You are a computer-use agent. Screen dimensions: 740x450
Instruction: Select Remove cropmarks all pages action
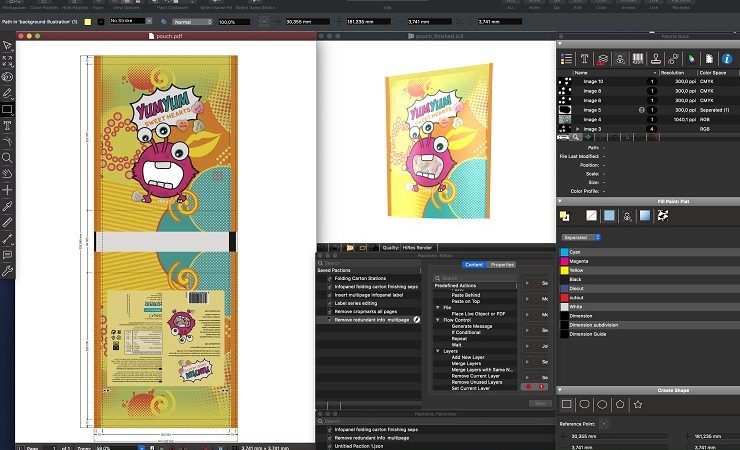[x=366, y=311]
